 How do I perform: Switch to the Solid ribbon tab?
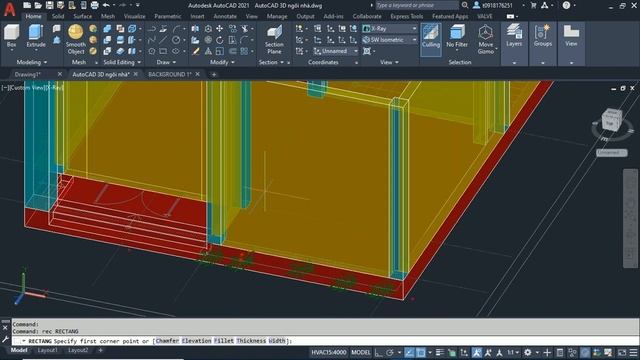click(58, 16)
